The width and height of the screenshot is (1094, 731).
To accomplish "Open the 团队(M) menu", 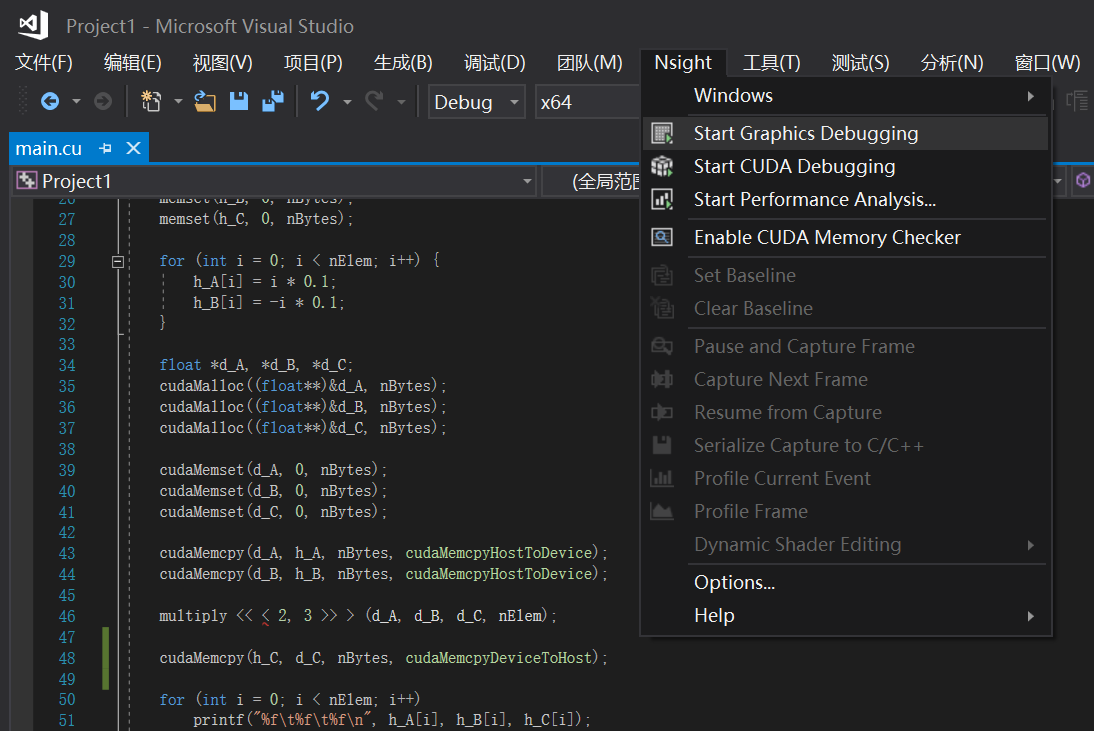I will [x=590, y=63].
